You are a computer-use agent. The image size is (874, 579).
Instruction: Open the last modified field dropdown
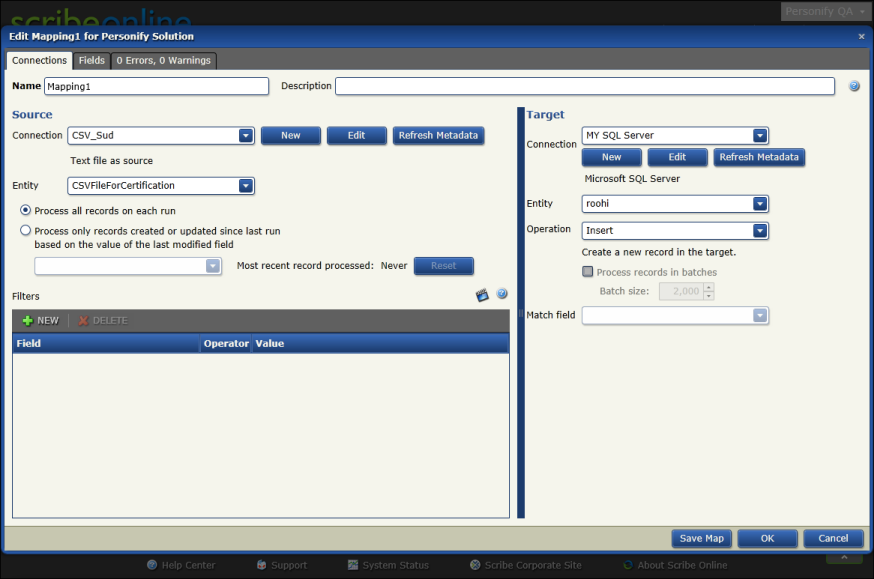click(x=212, y=266)
